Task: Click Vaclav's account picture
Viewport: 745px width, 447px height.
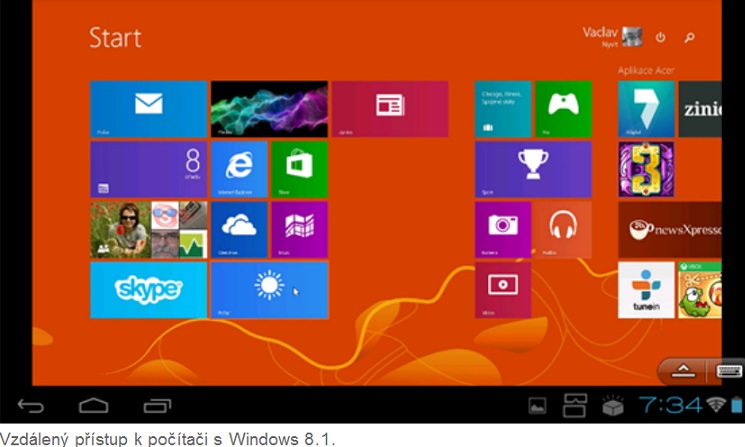Action: point(632,37)
